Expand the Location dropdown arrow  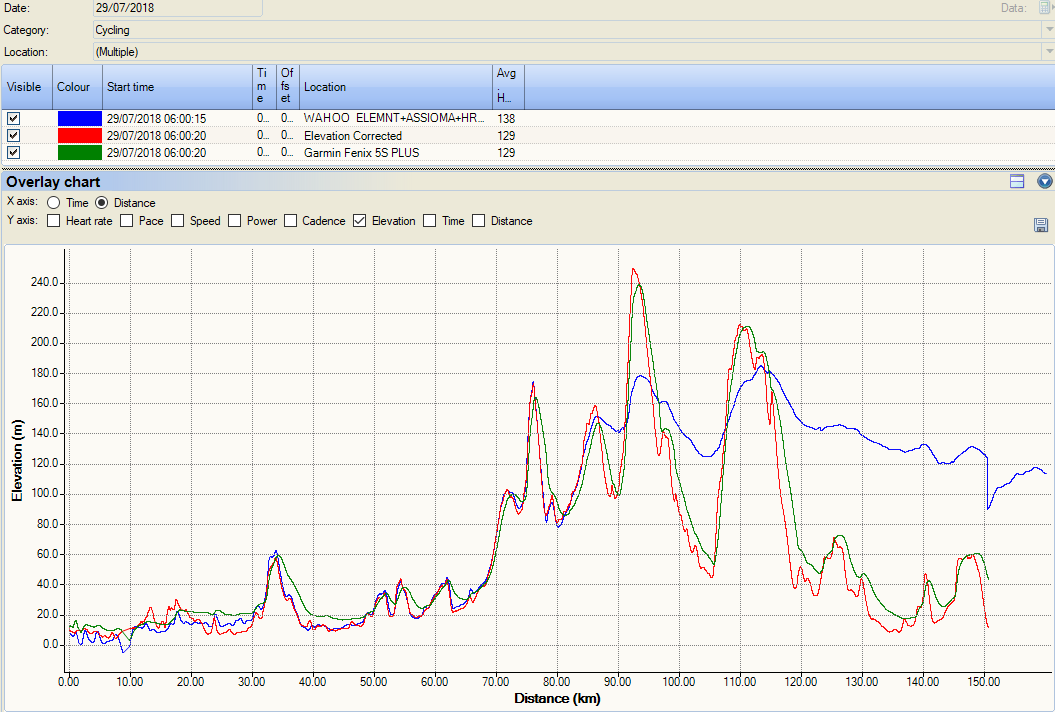[1047, 51]
